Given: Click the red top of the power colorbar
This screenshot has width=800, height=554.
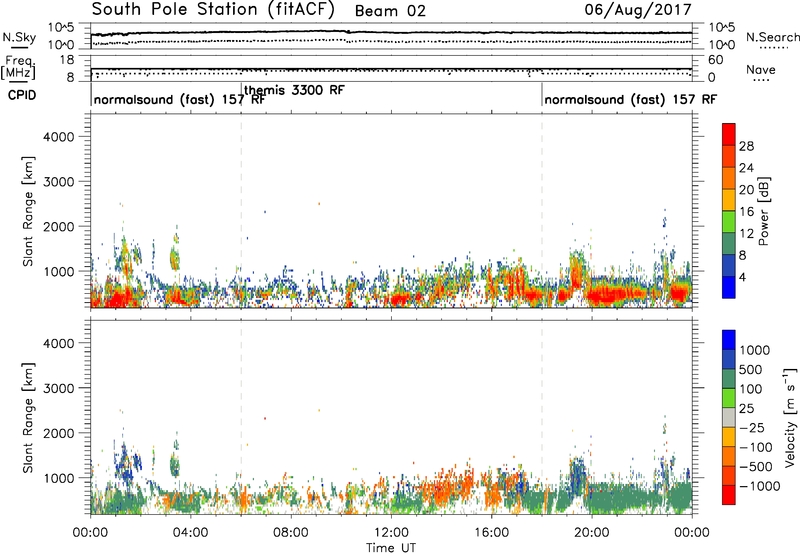Looking at the screenshot, I should tap(729, 134).
